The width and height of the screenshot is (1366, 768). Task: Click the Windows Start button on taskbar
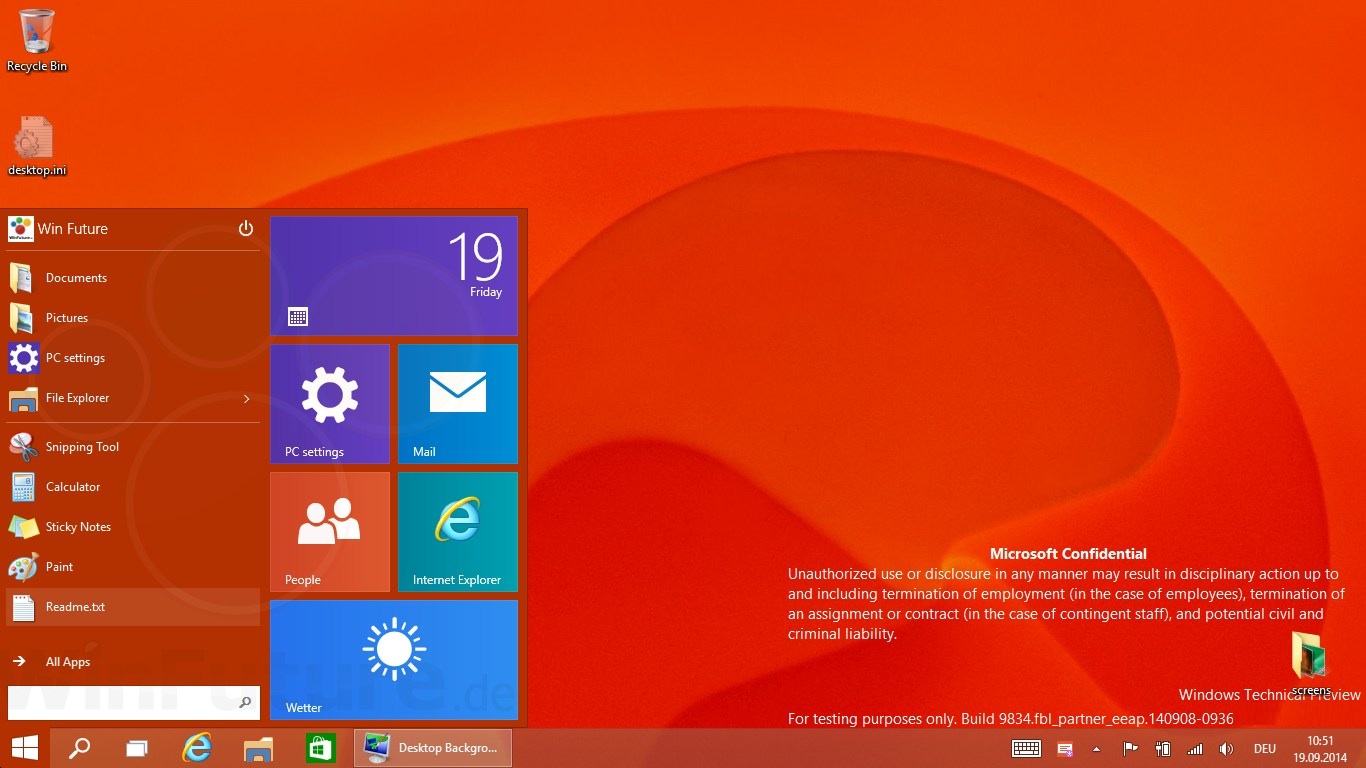pyautogui.click(x=25, y=748)
